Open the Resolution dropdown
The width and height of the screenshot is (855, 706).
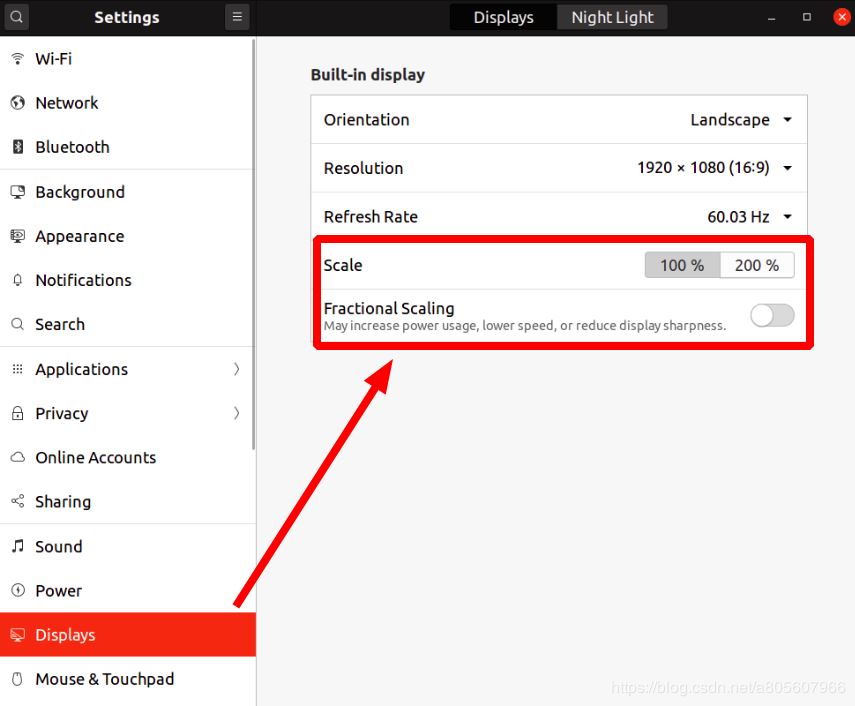[x=714, y=168]
